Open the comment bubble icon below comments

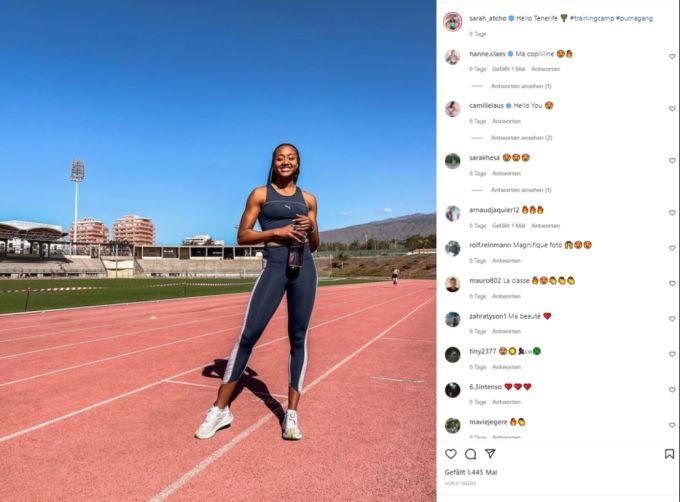[471, 454]
